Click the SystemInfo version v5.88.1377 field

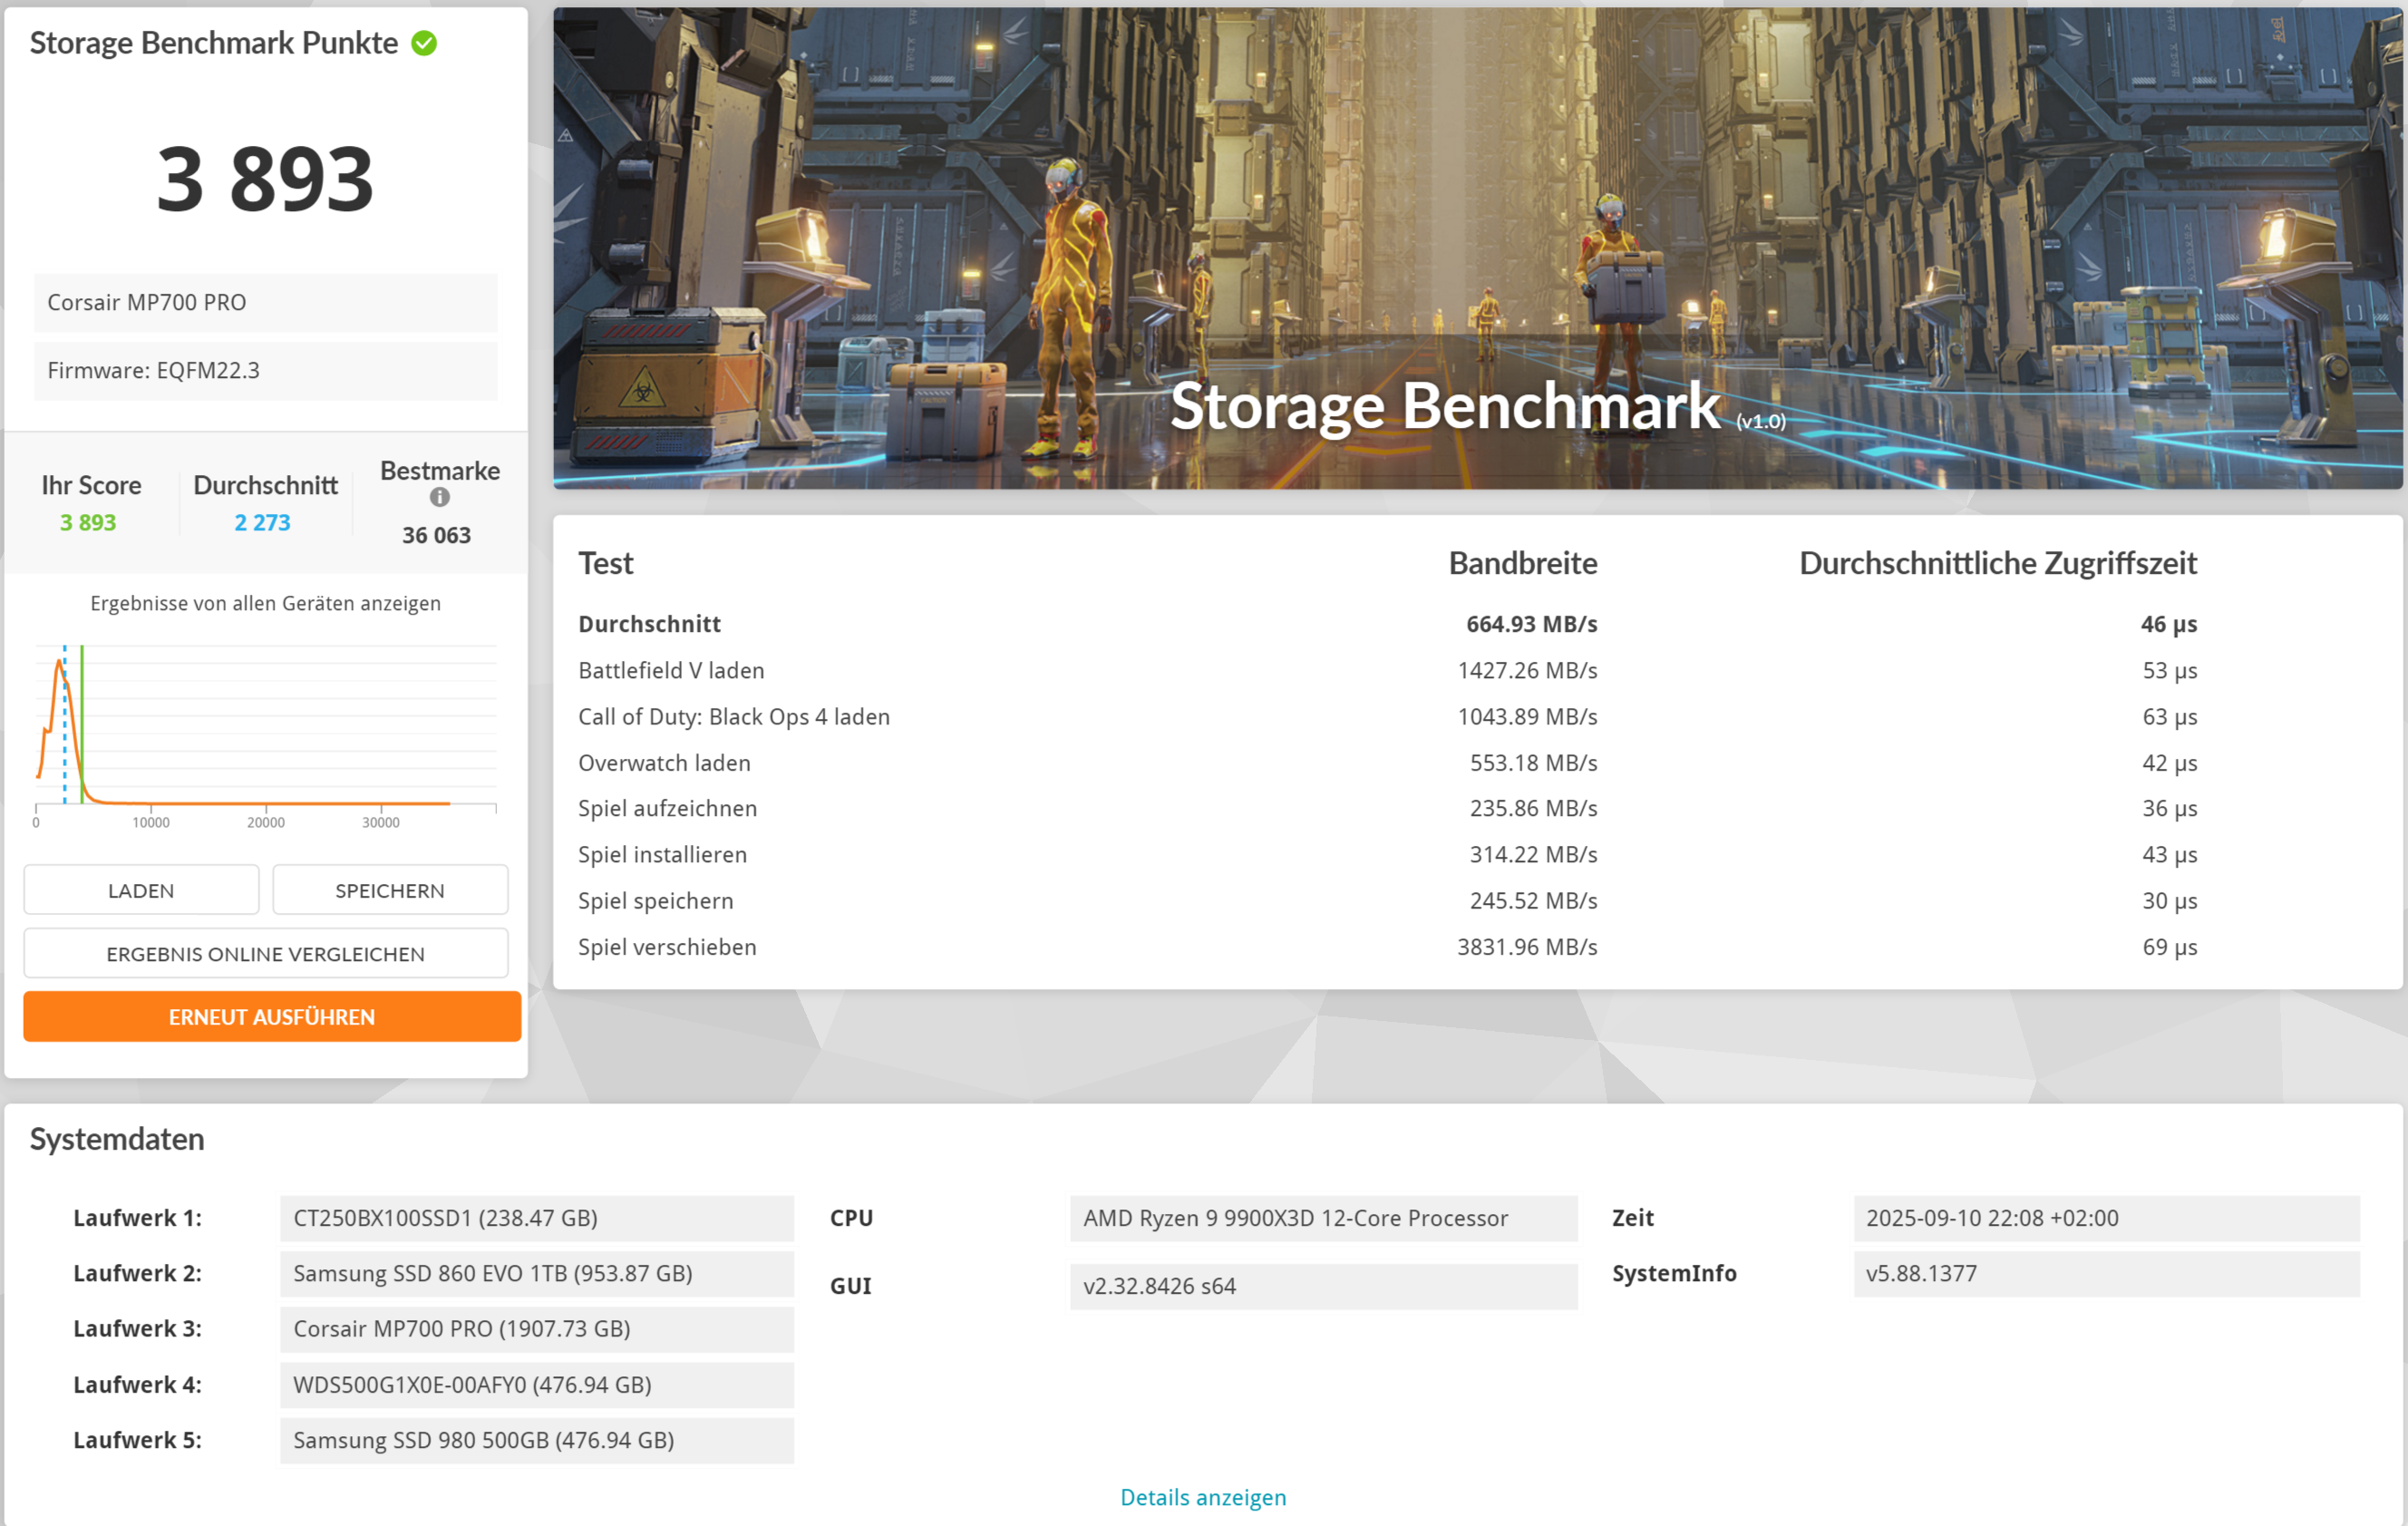(2105, 1273)
